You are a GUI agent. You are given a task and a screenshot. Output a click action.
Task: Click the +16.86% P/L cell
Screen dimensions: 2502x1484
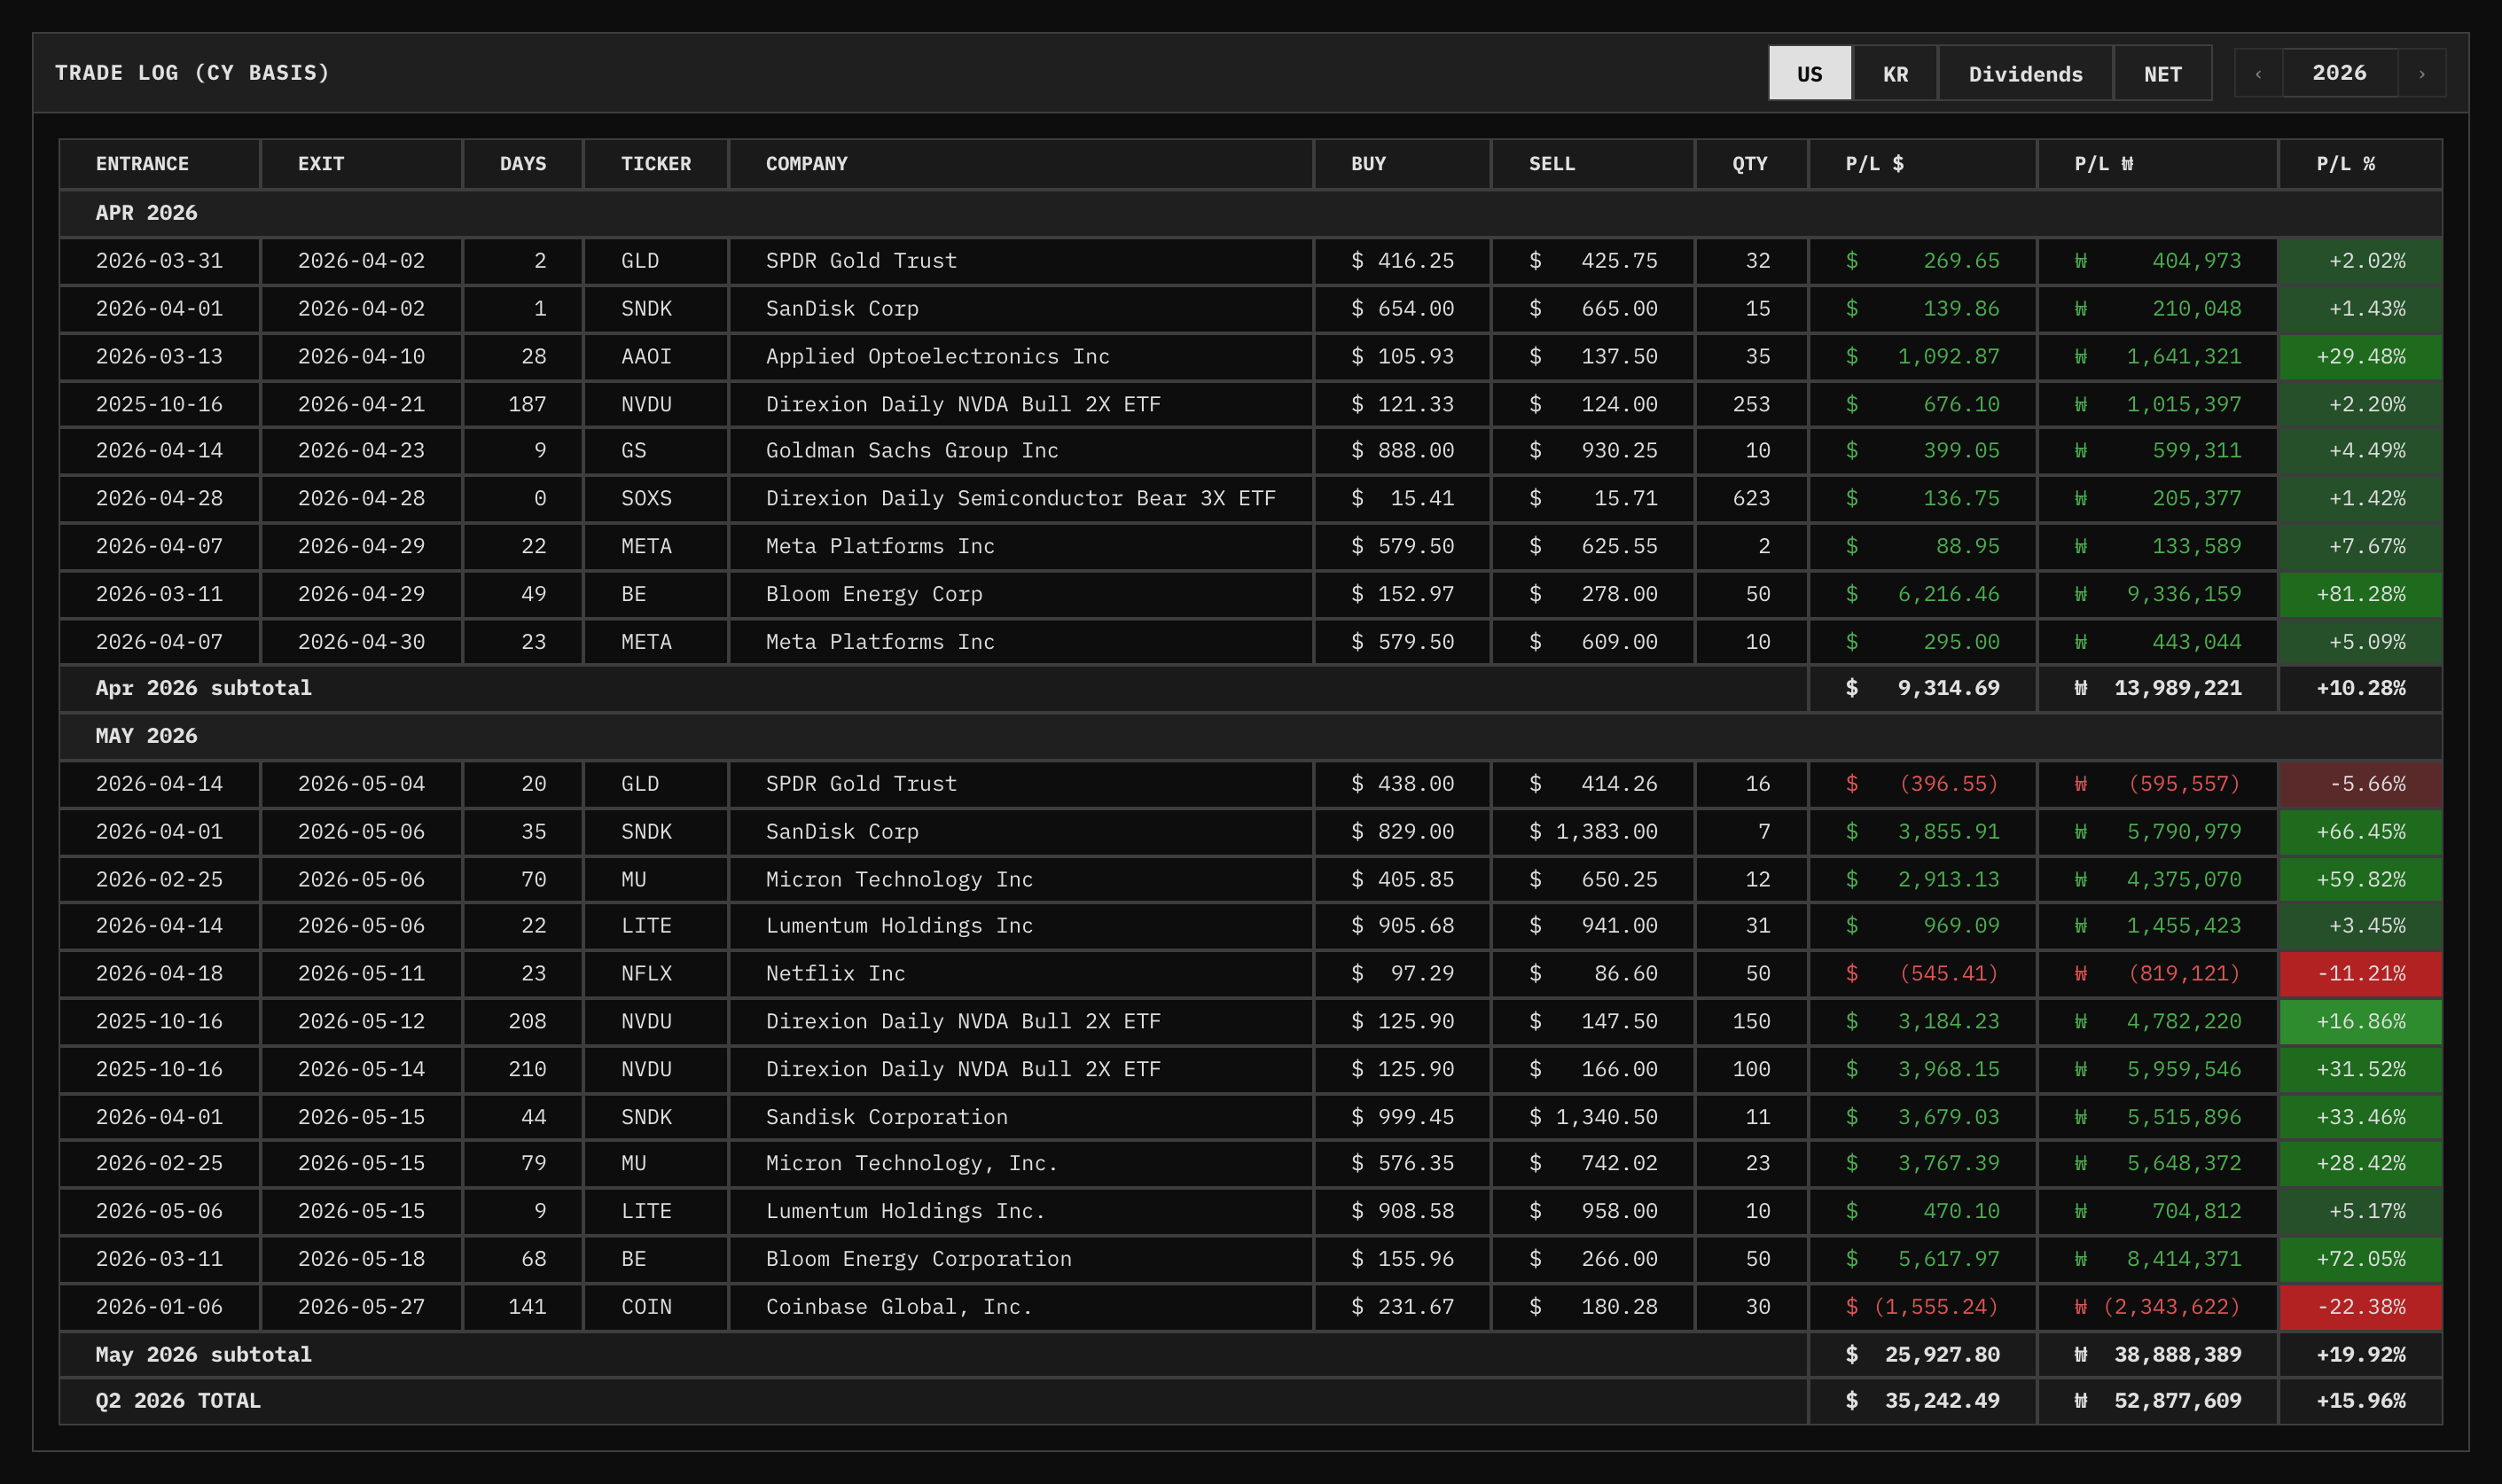2360,1022
